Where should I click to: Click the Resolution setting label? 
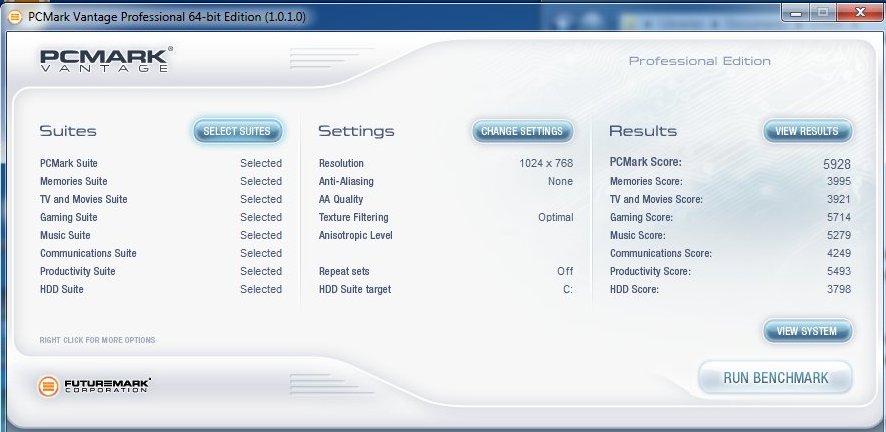click(341, 163)
